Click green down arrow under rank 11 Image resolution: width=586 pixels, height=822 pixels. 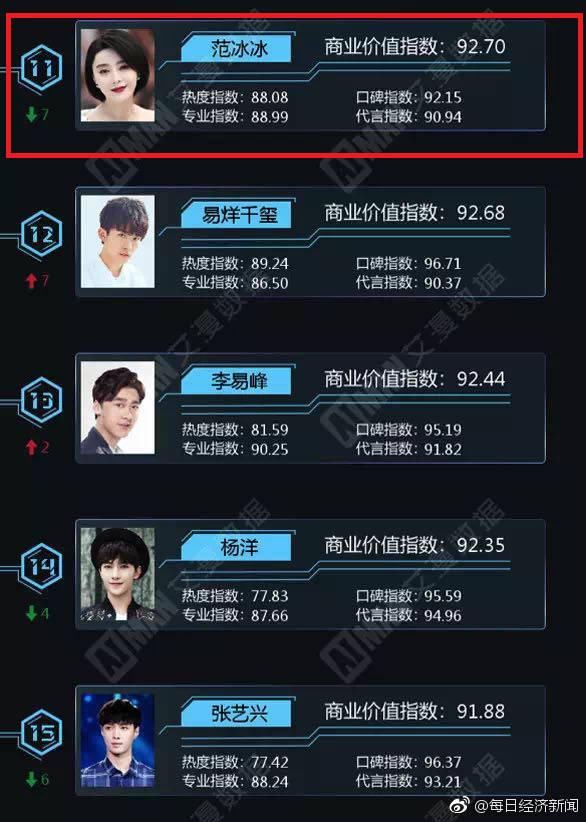[x=31, y=114]
